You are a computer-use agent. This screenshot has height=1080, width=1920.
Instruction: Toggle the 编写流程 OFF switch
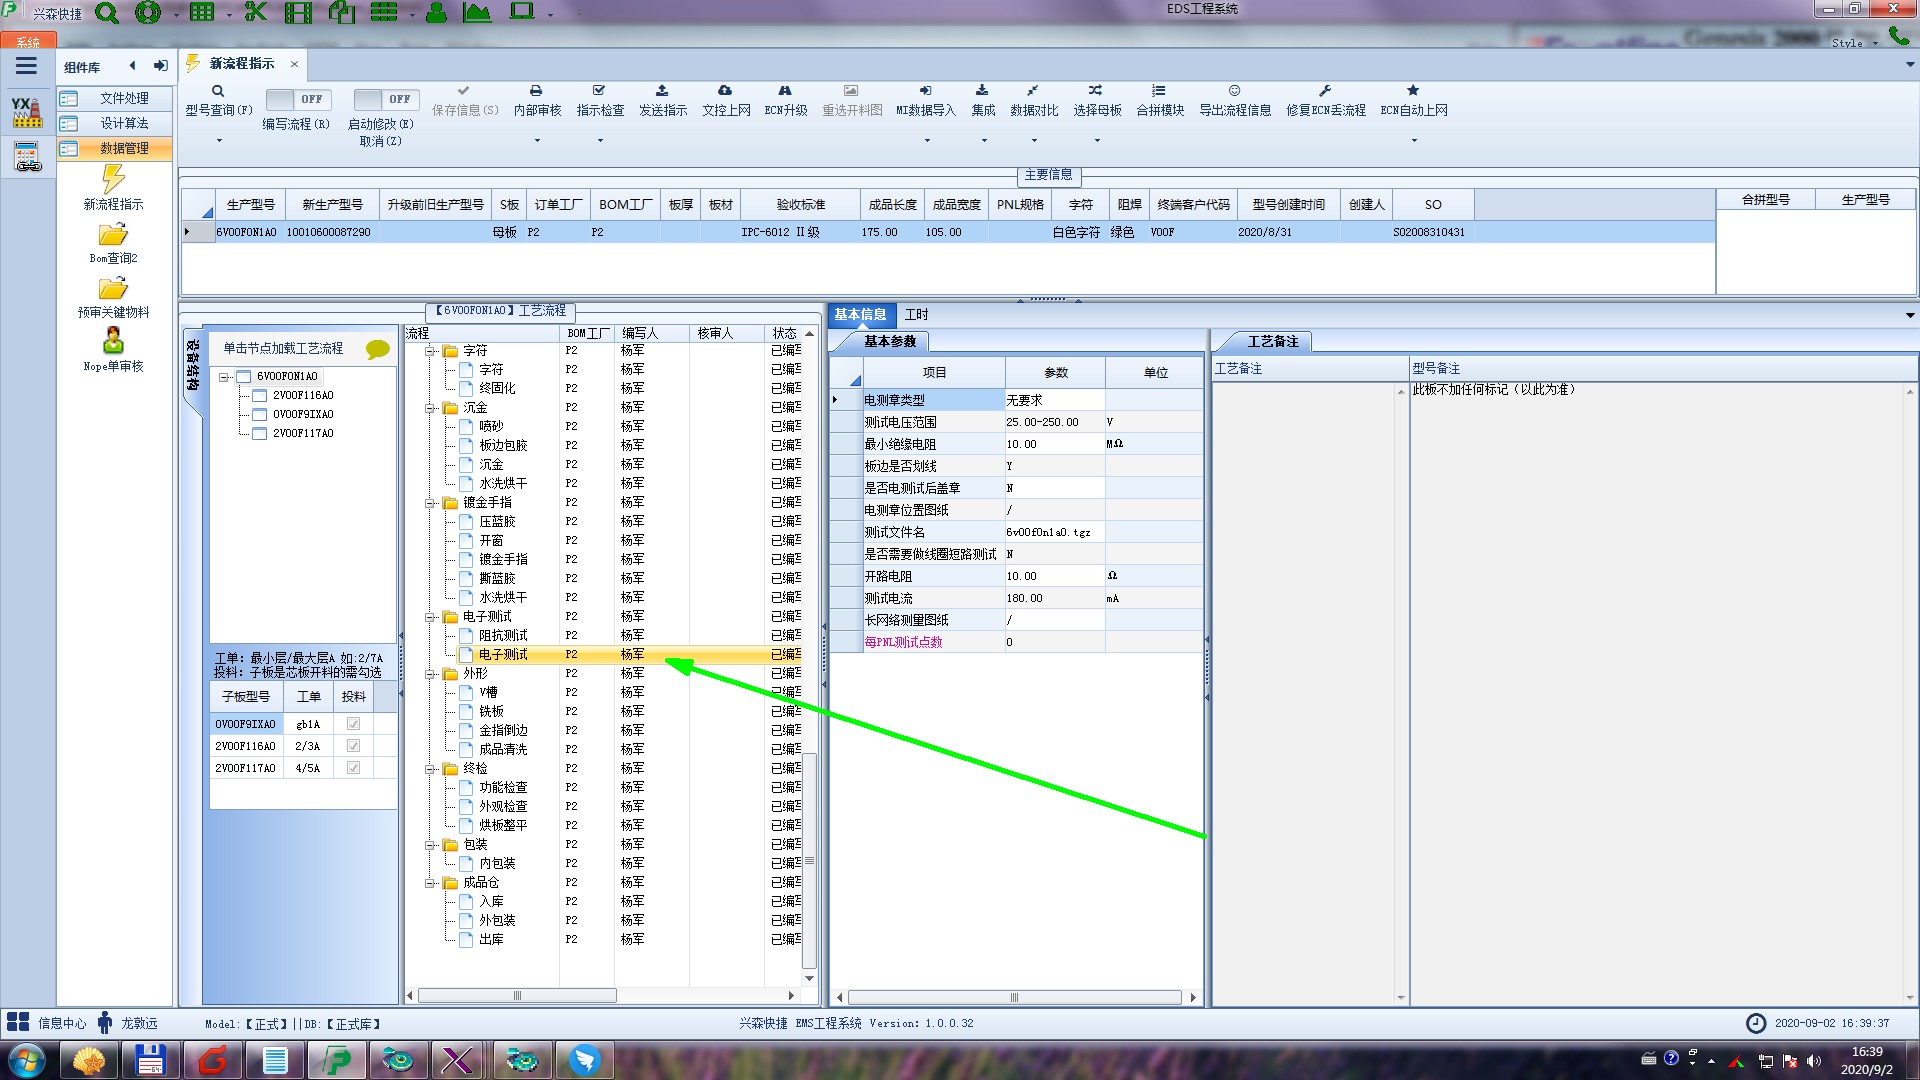(296, 99)
